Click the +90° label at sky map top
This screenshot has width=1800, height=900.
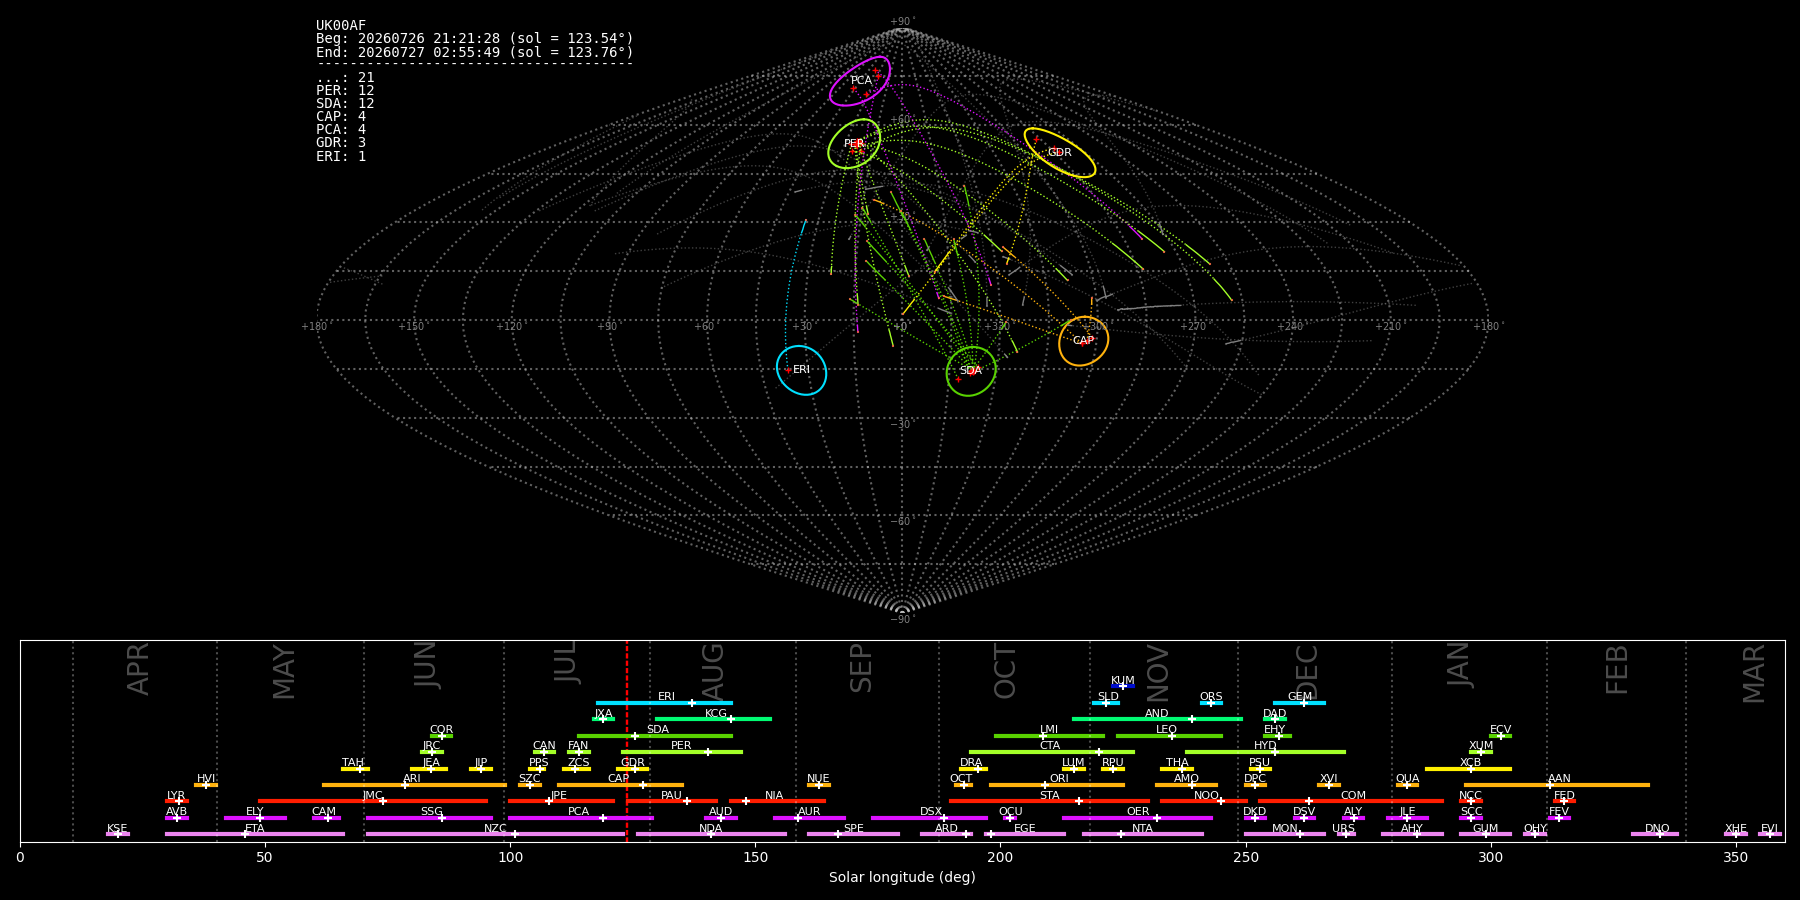902,22
